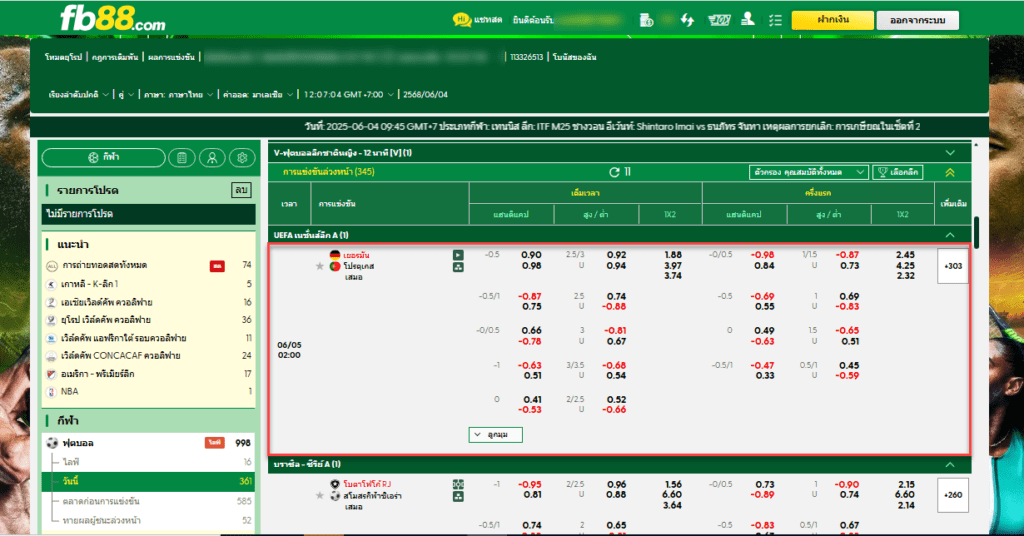
Task: Select the All live streaming sidebar item
Action: (149, 265)
